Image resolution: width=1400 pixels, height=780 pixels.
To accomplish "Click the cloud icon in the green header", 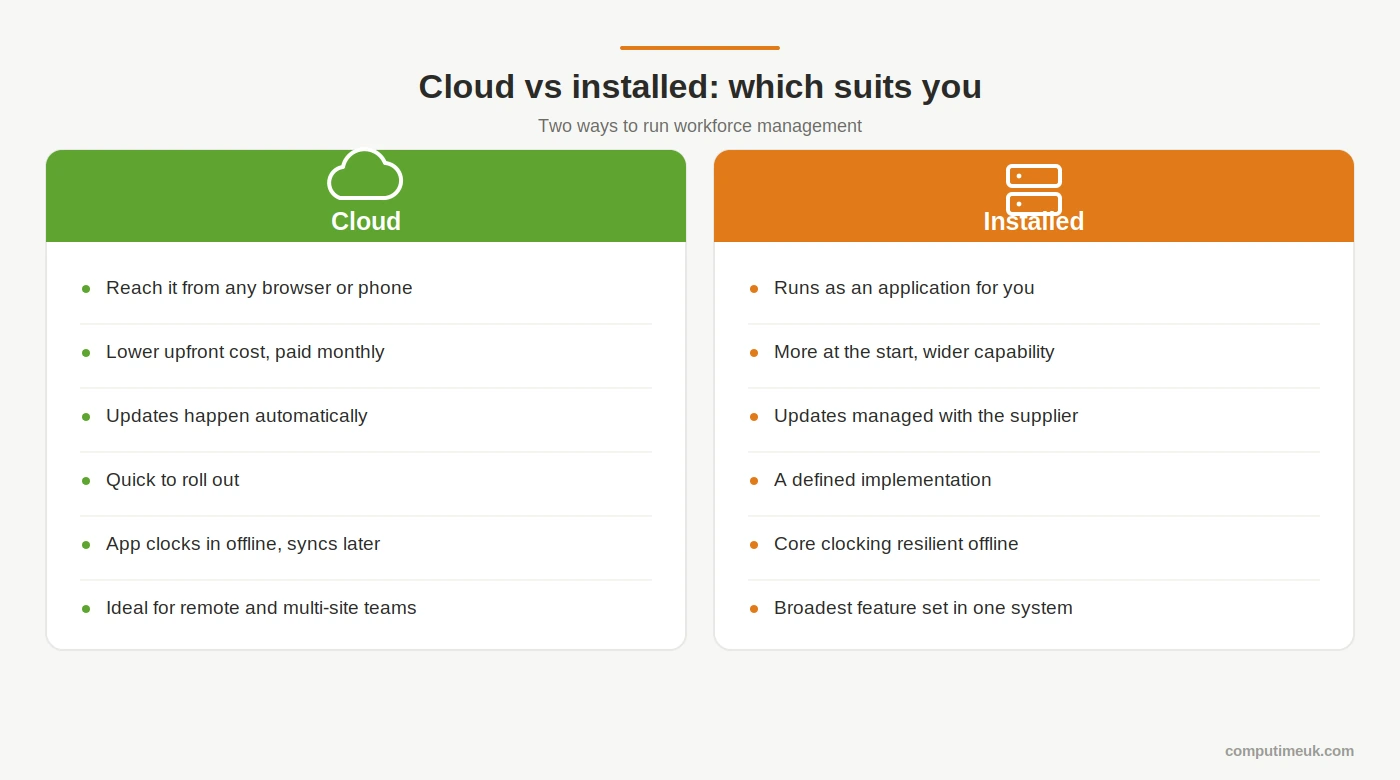I will pyautogui.click(x=365, y=175).
